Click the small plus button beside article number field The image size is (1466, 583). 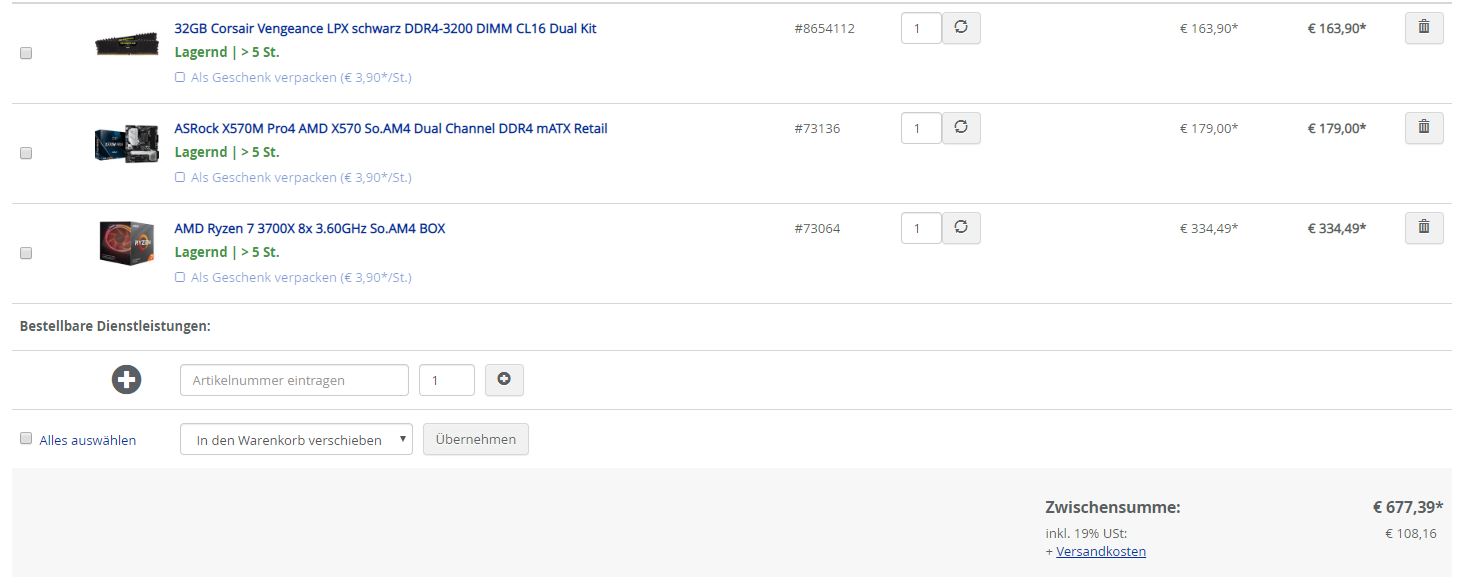tap(504, 380)
